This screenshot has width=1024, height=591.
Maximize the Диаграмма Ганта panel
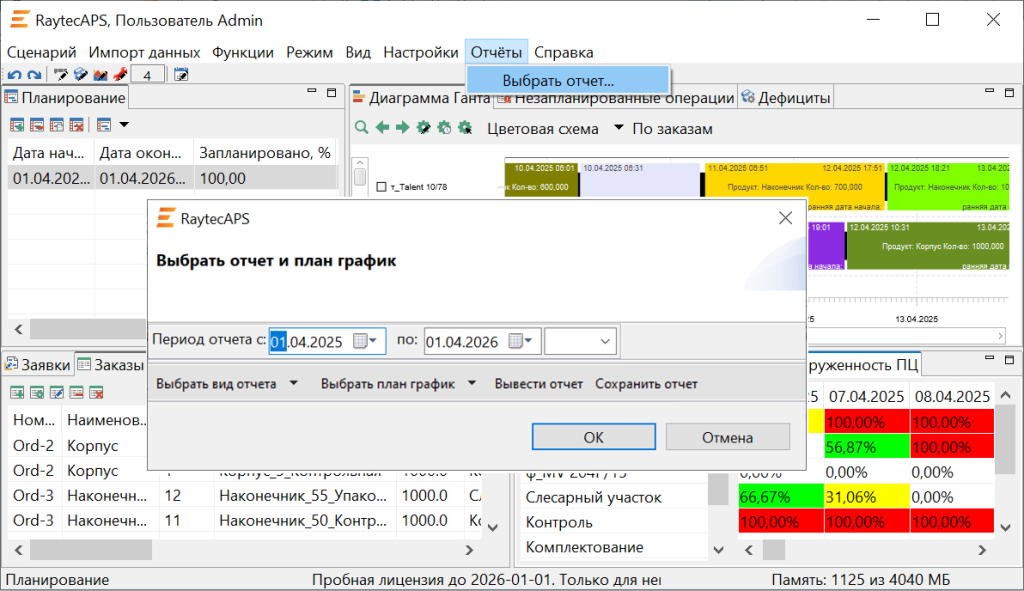1010,92
